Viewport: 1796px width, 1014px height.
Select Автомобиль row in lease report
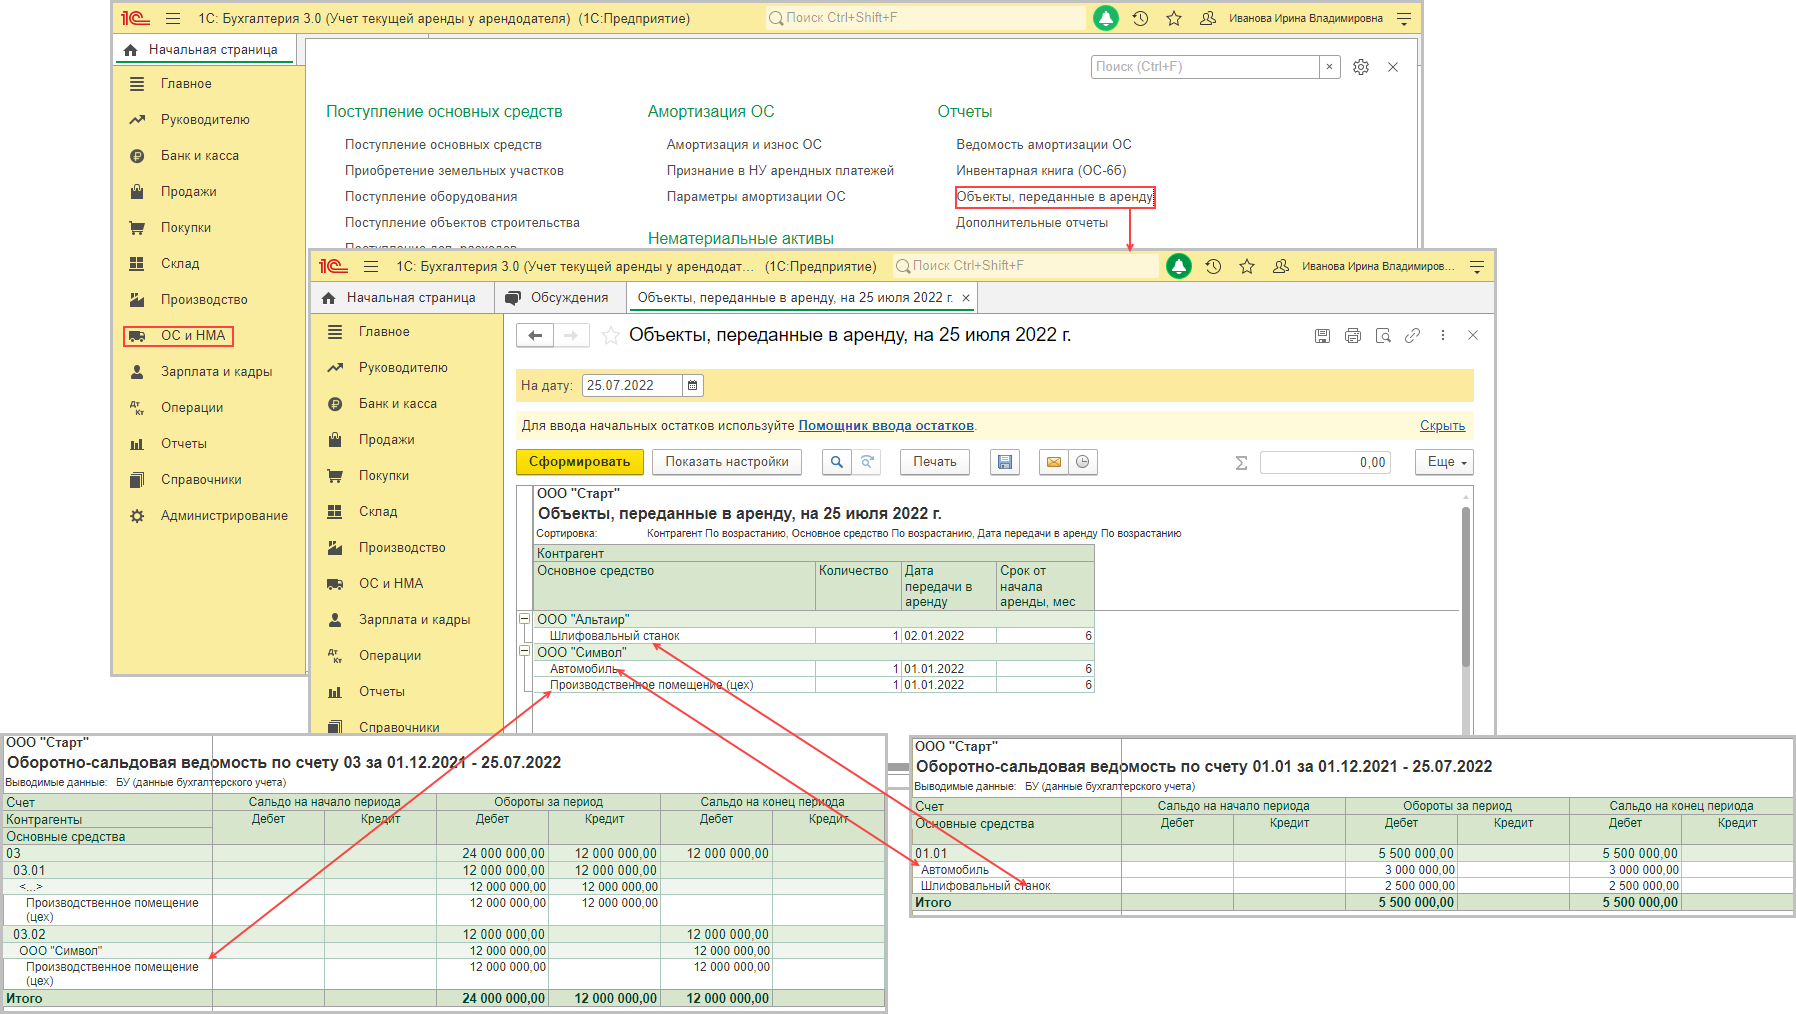(x=814, y=669)
